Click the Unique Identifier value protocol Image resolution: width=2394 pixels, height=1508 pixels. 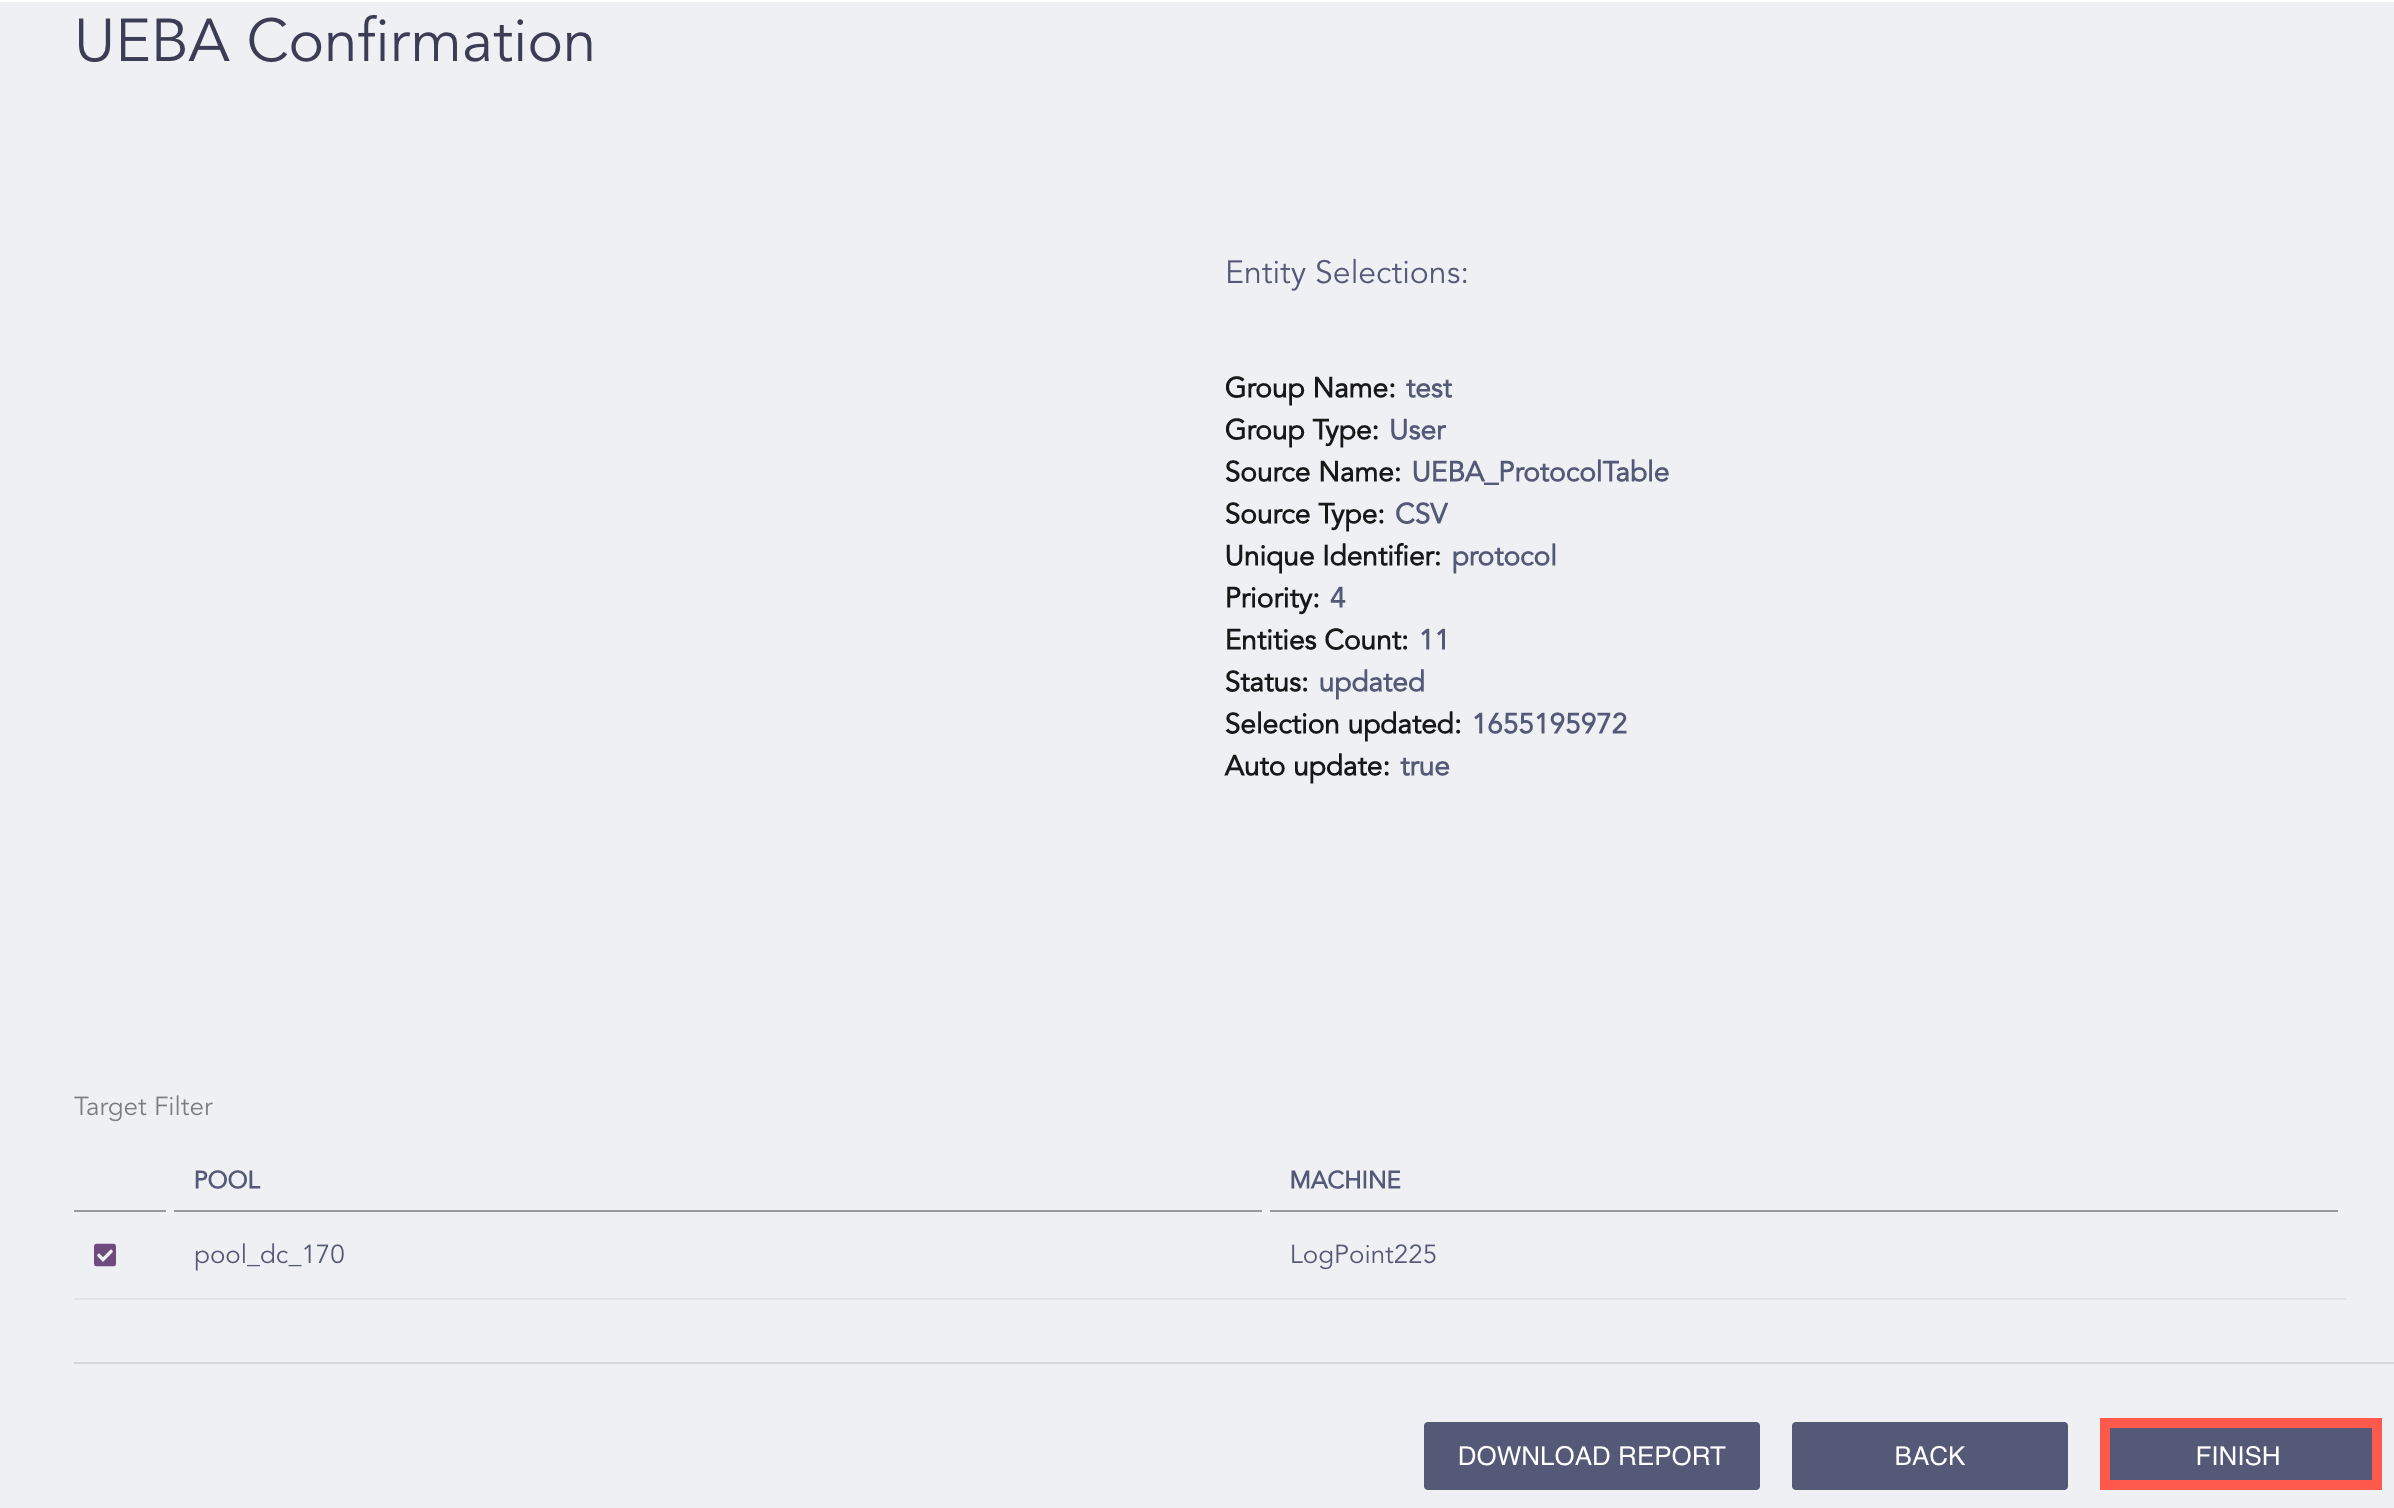click(1503, 556)
